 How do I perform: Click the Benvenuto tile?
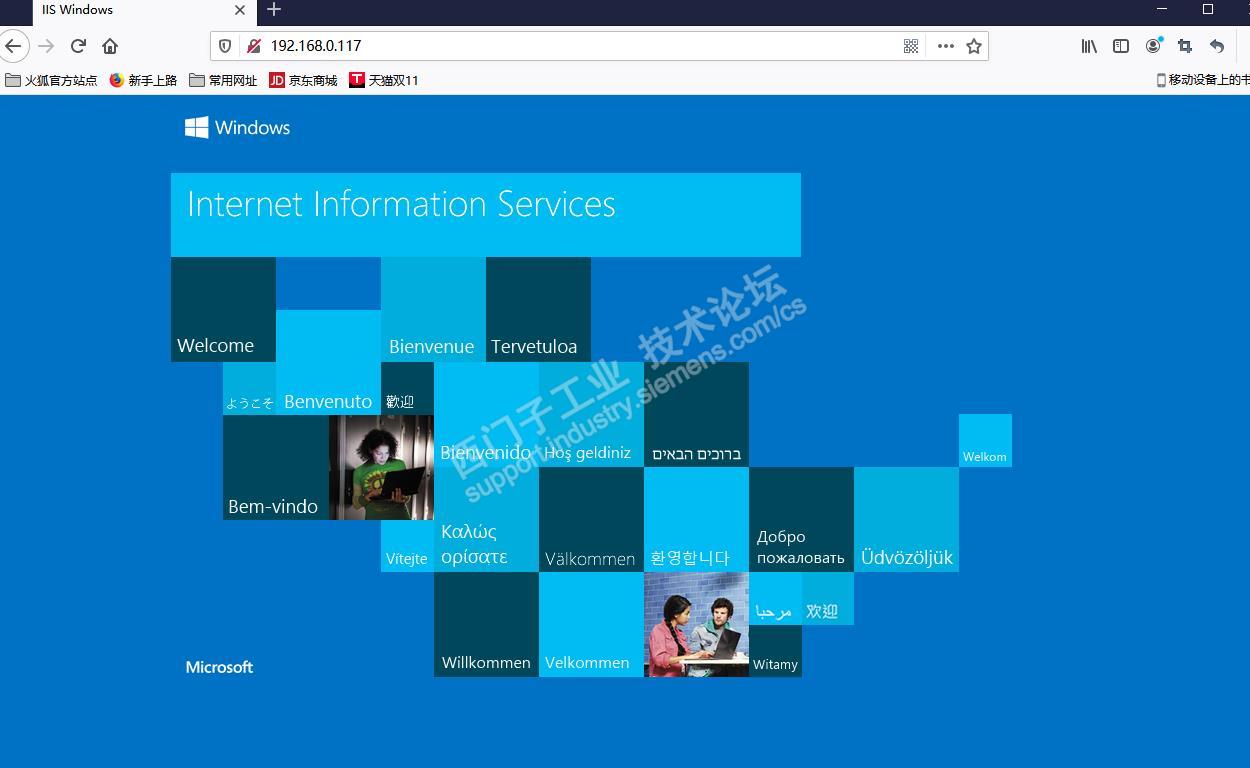point(328,363)
